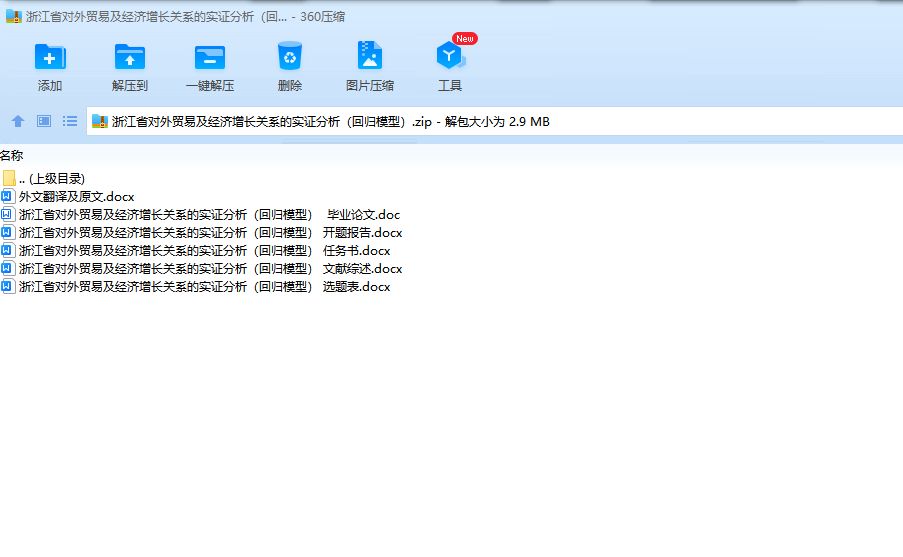
Task: Click the 一键解压 one-click extract icon
Action: coord(210,57)
